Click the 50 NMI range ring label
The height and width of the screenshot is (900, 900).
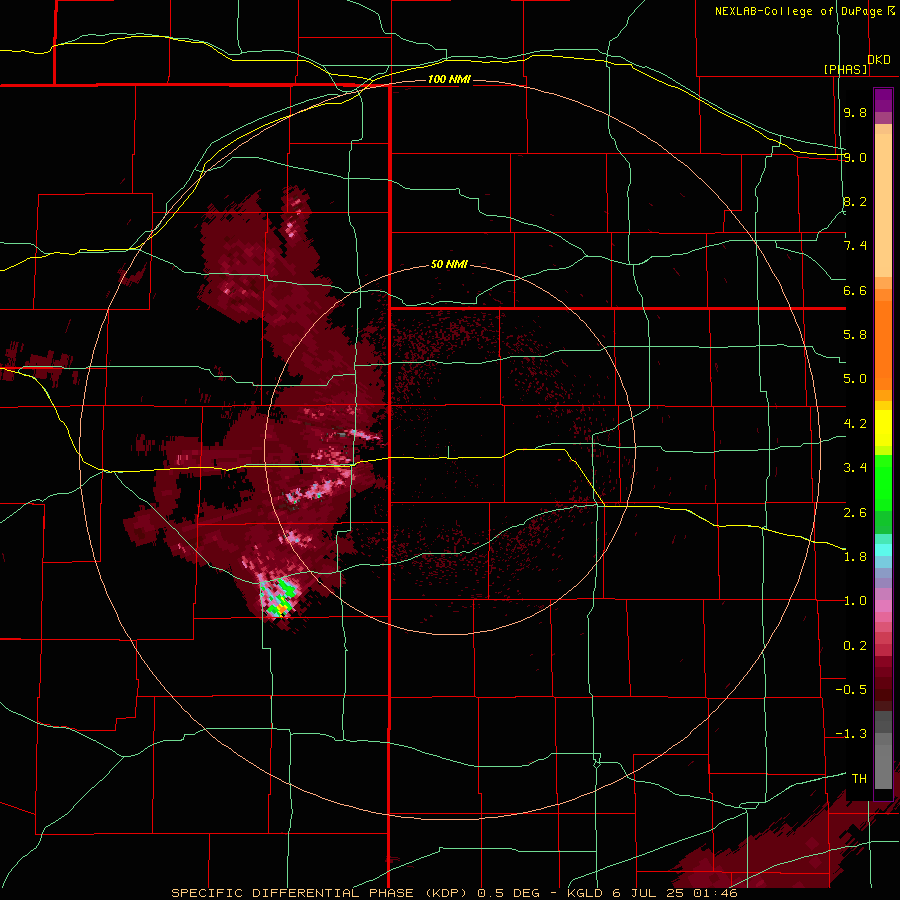point(449,264)
